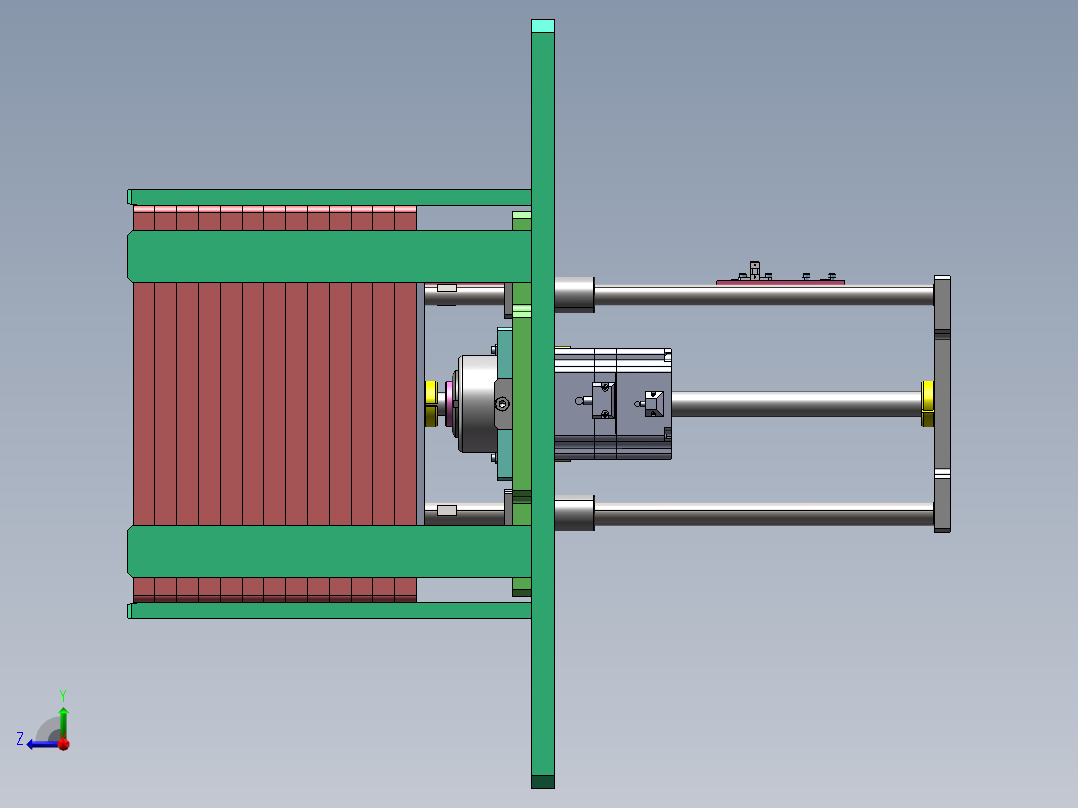Select the dark green bottom cap of vertical plate

point(542,782)
